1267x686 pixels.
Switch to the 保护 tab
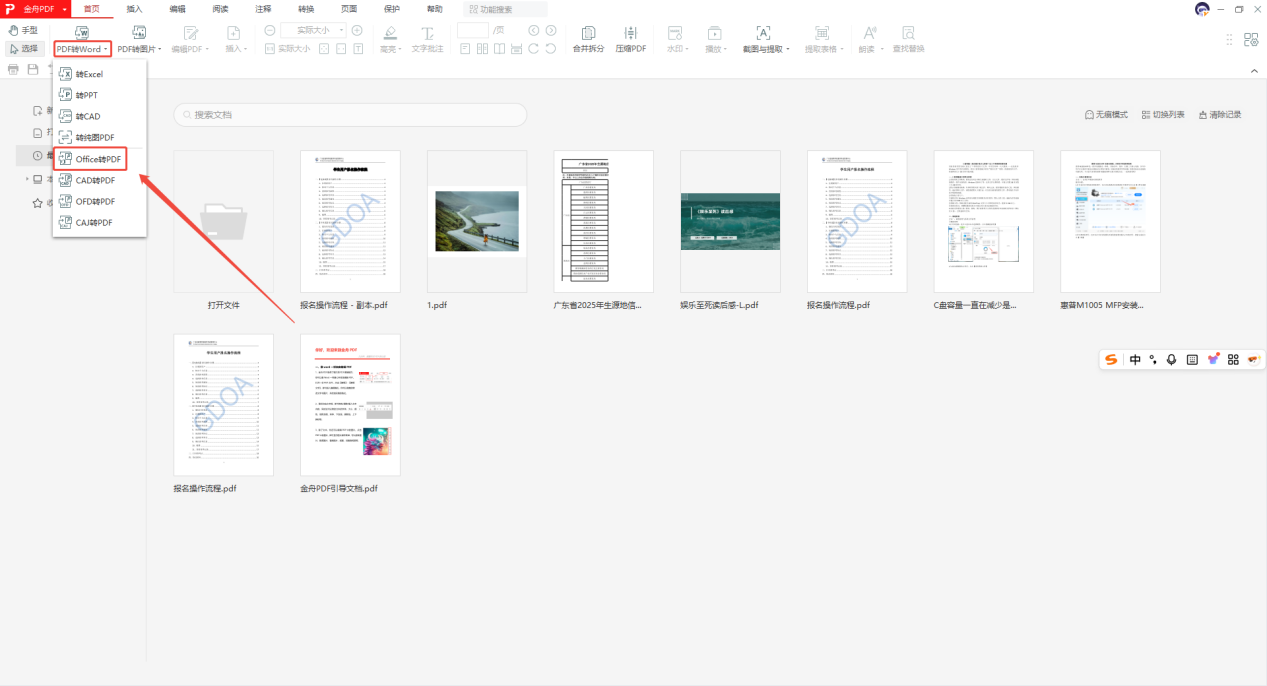point(392,9)
